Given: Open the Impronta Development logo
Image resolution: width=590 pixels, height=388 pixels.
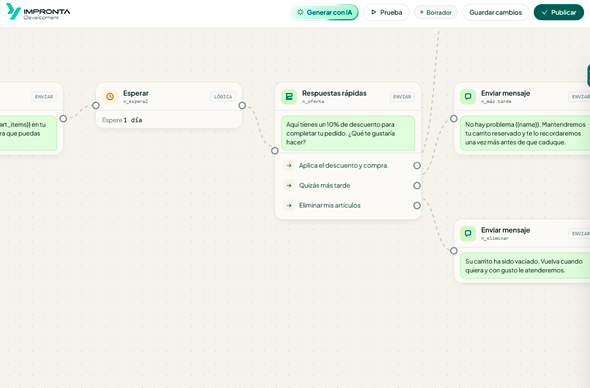Looking at the screenshot, I should tap(38, 12).
